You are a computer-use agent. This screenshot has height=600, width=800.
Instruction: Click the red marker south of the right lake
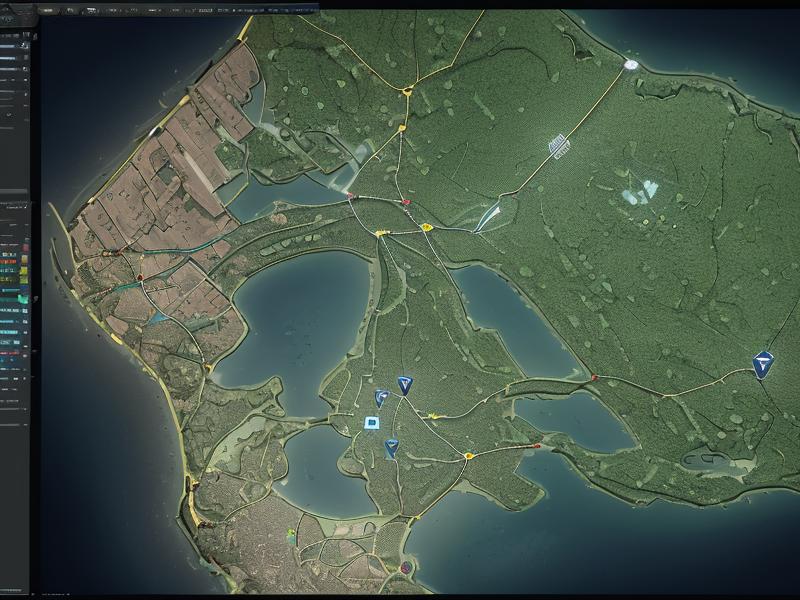[x=537, y=446]
